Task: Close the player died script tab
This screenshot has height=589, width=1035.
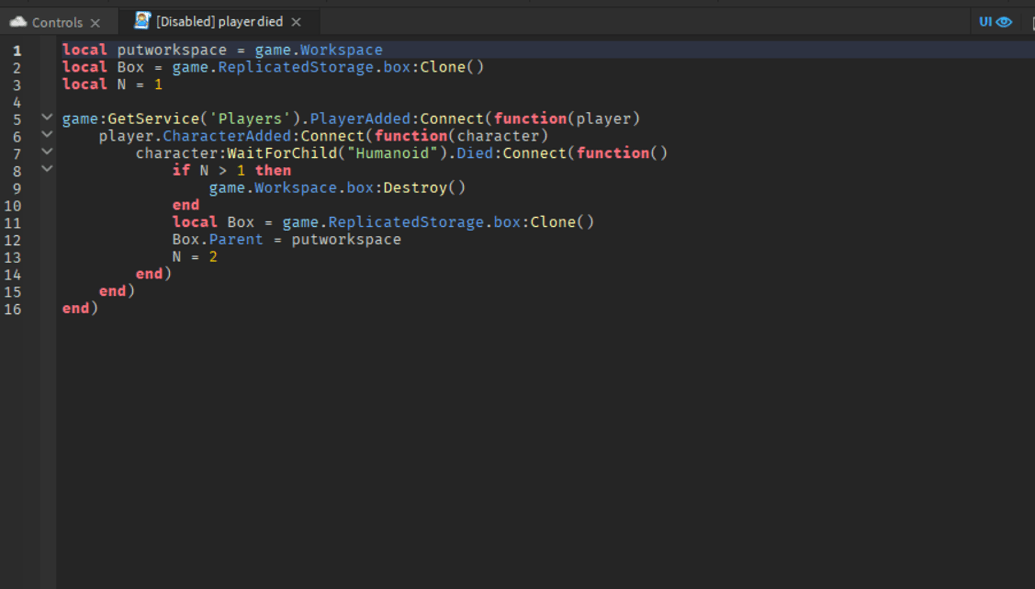Action: click(x=296, y=22)
